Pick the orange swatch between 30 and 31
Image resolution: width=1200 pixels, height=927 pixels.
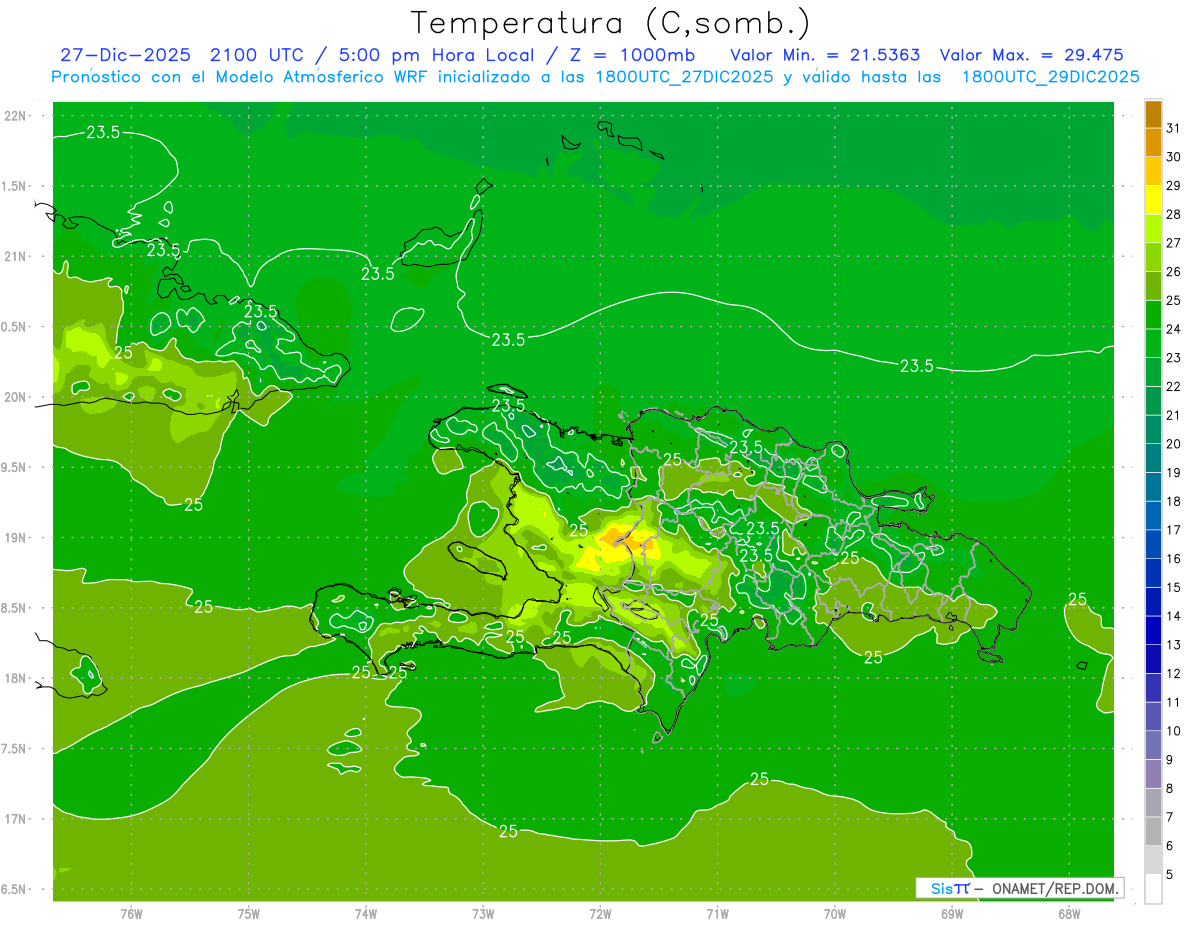(x=1153, y=142)
